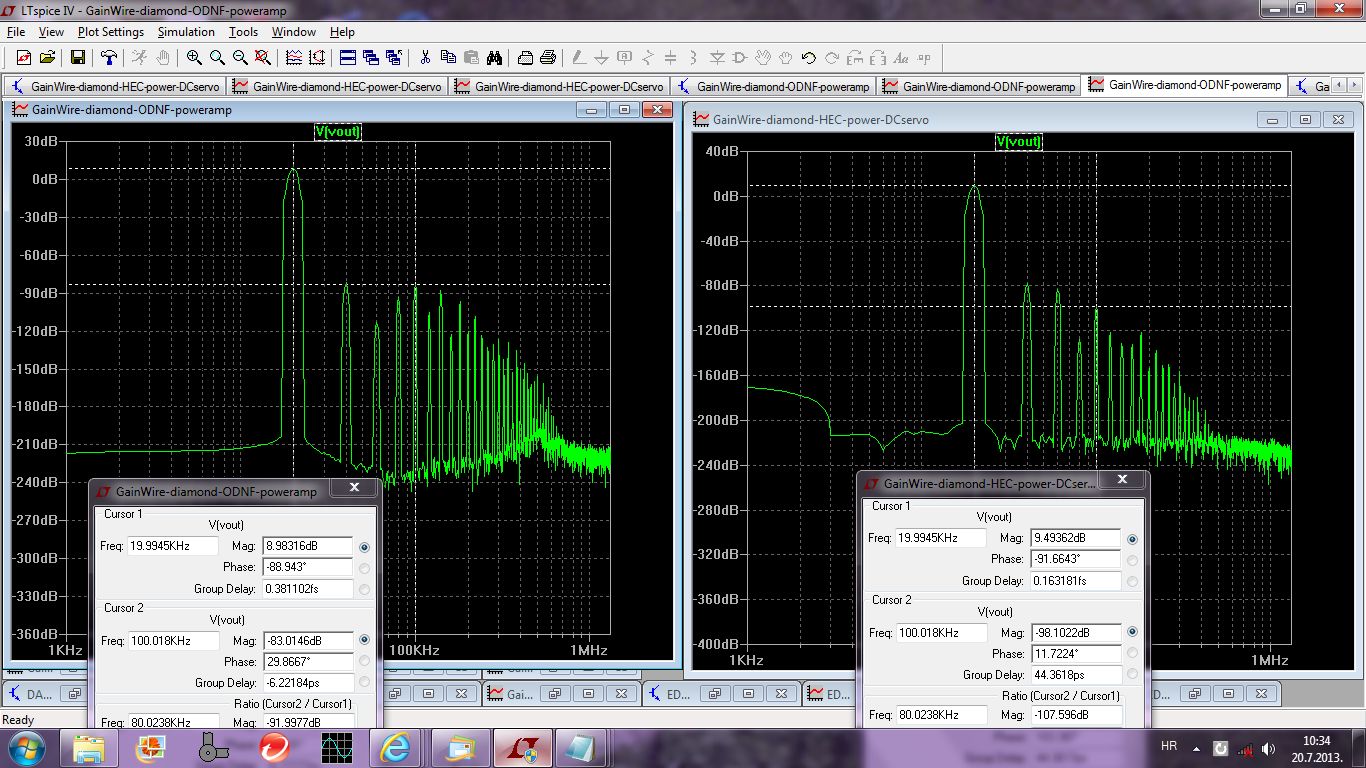
Task: Switch to first GainWire-diamond-ODNF-poweramp schematic tab
Action: click(773, 86)
